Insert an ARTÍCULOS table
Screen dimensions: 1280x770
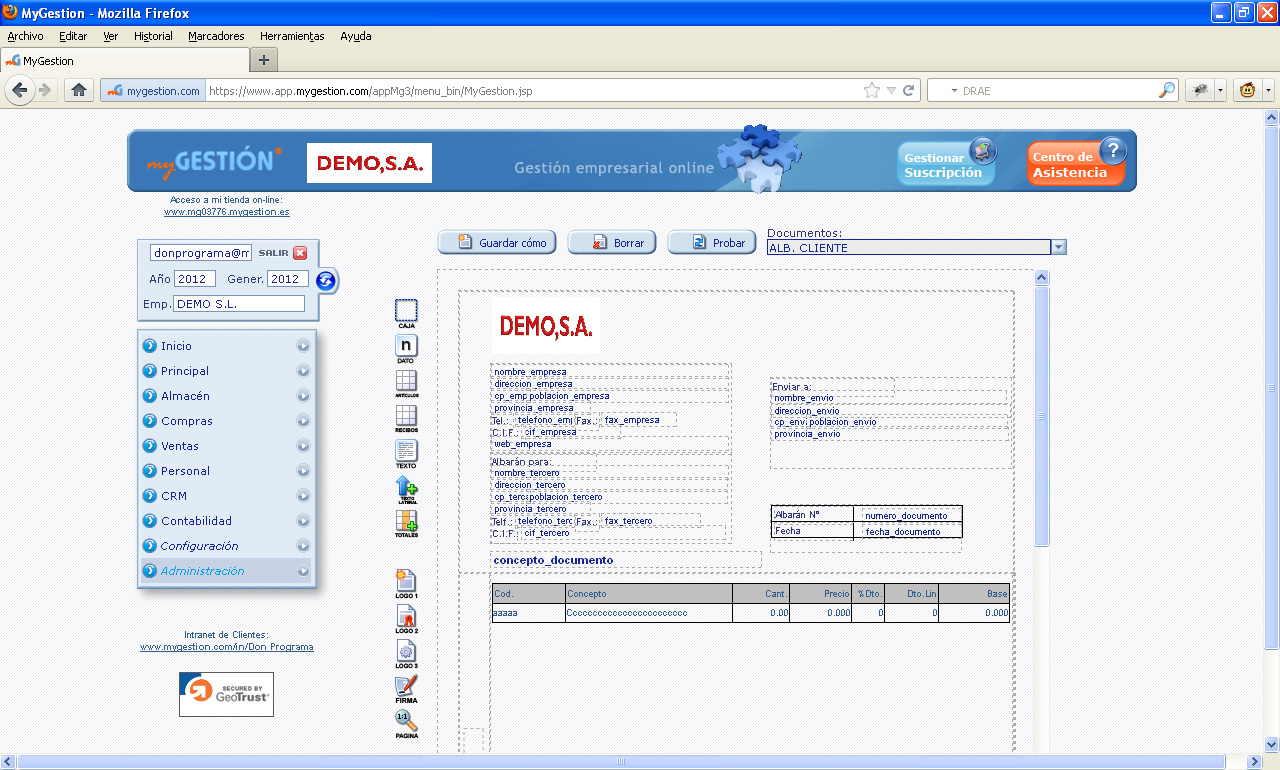click(406, 384)
